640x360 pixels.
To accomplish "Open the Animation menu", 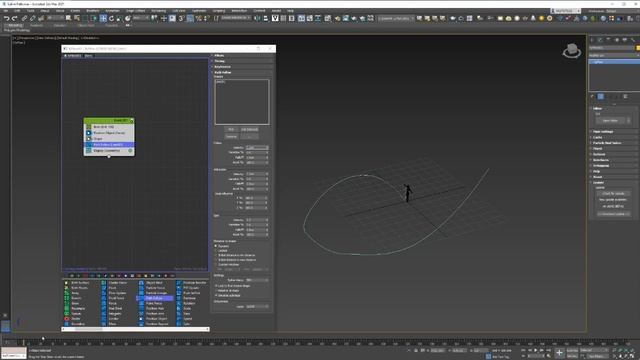I will pyautogui.click(x=113, y=11).
